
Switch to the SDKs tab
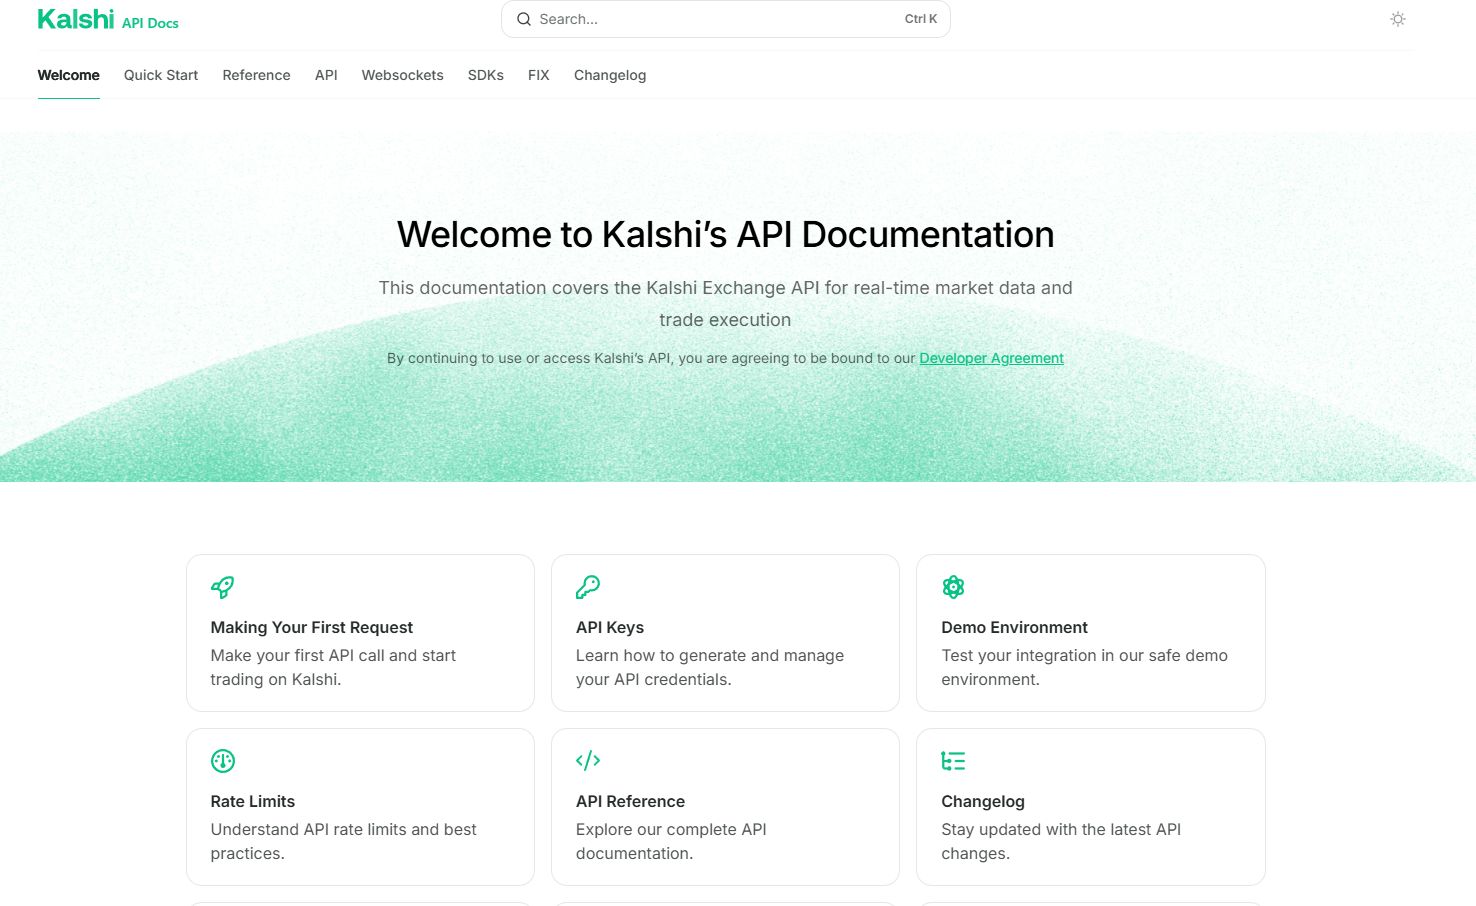pos(485,75)
